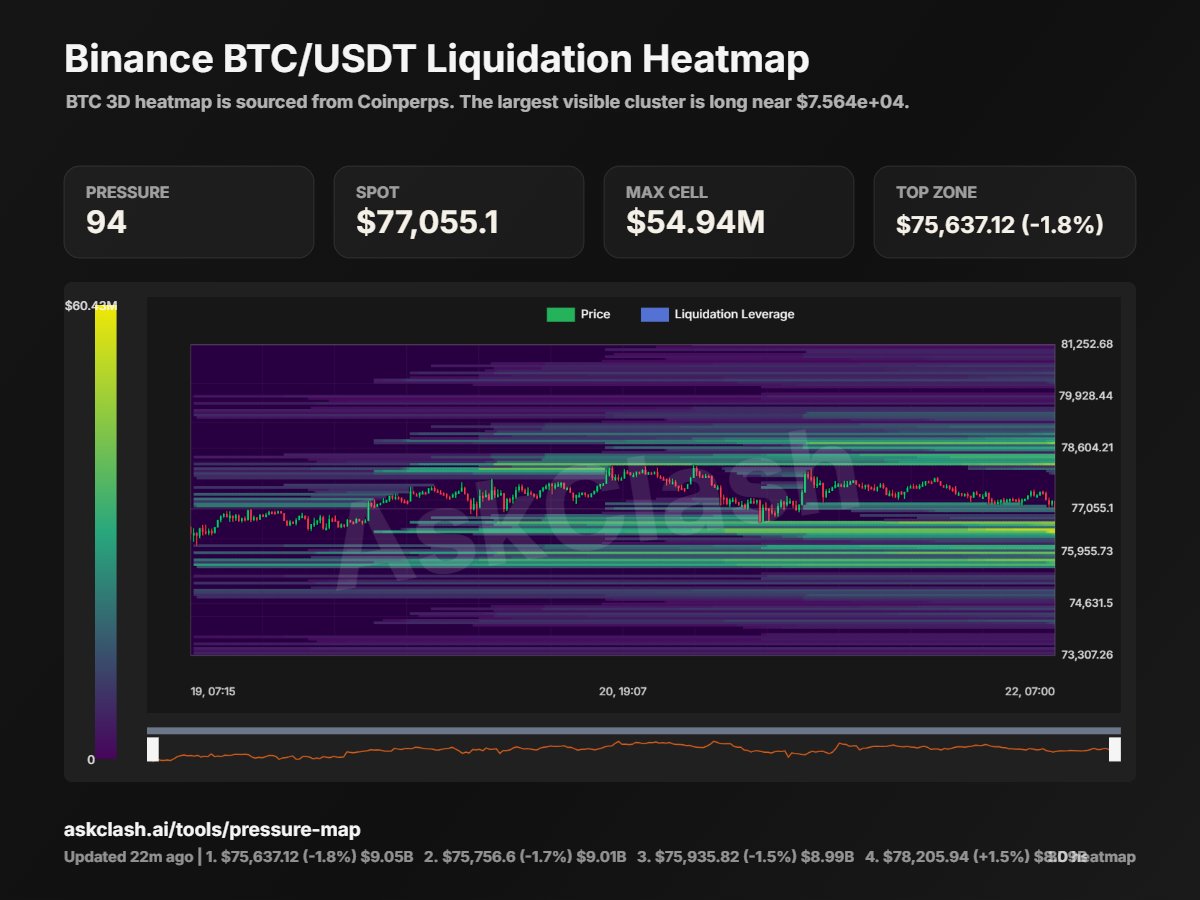Click the vertical color scale bar
Image resolution: width=1200 pixels, height=900 pixels.
pyautogui.click(x=106, y=532)
